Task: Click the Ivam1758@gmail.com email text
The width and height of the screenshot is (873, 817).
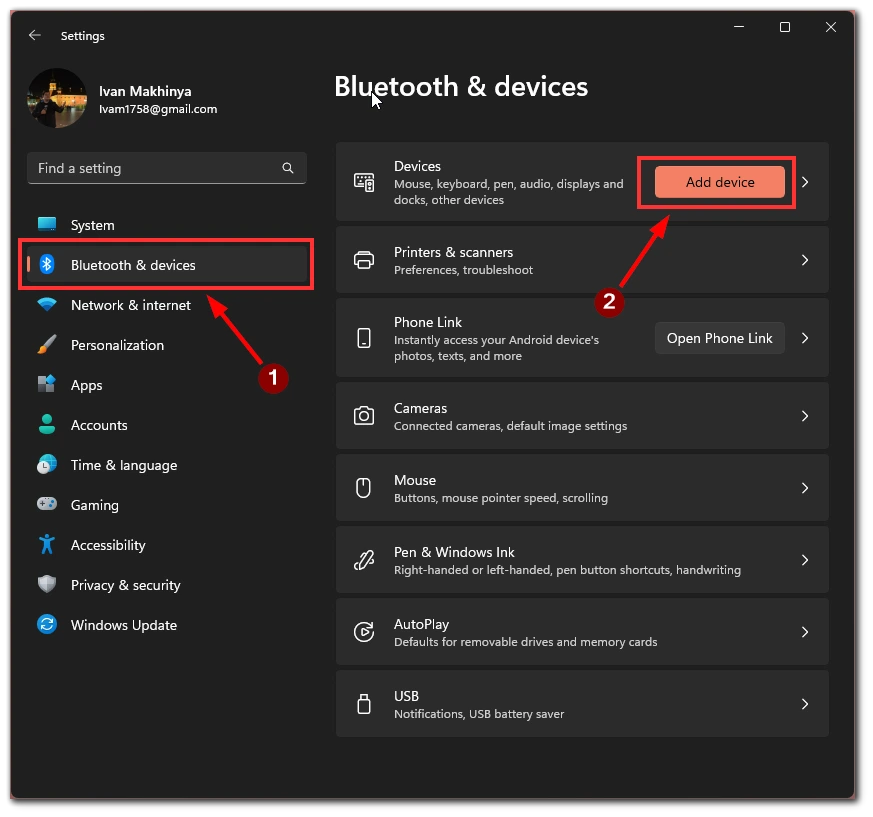Action: [x=158, y=109]
